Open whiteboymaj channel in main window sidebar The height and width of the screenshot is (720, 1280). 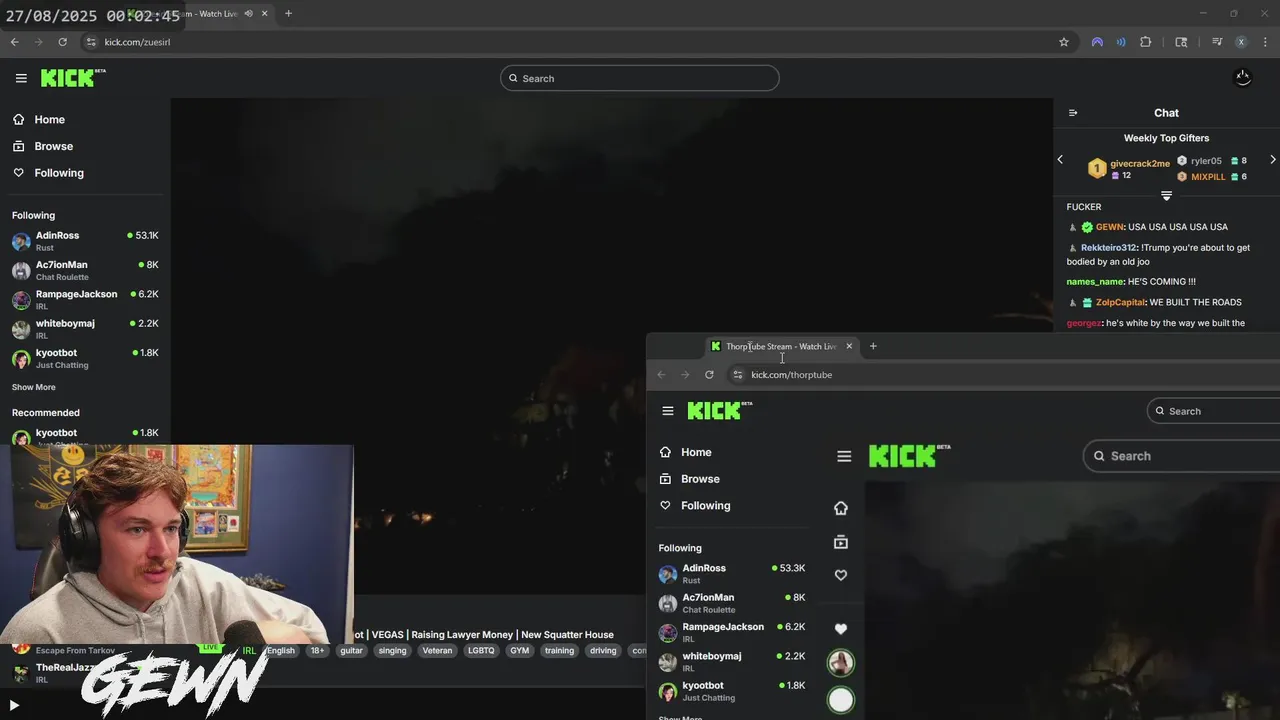coord(85,328)
